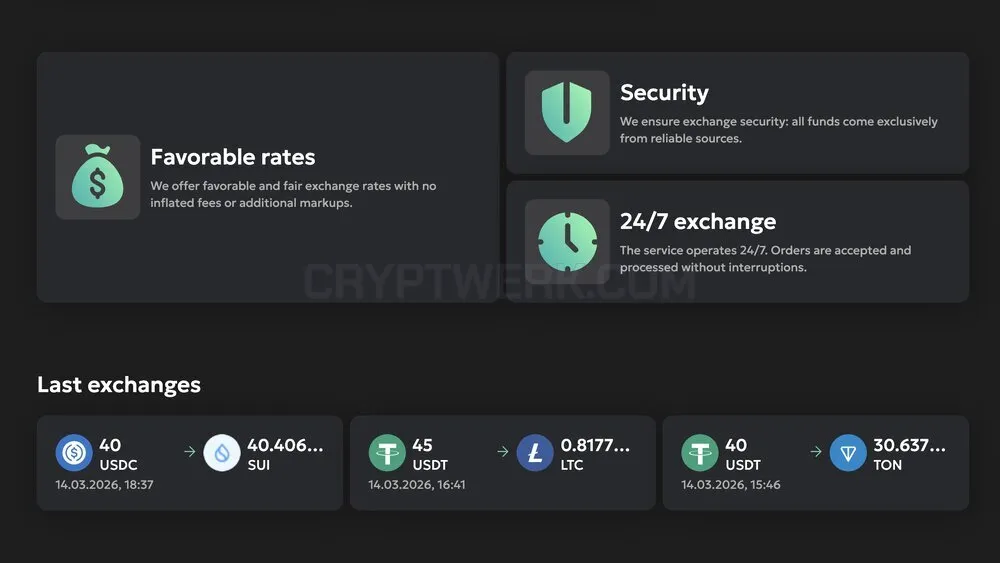Click the SUI droplet coin icon
The image size is (1000, 563).
coord(221,453)
